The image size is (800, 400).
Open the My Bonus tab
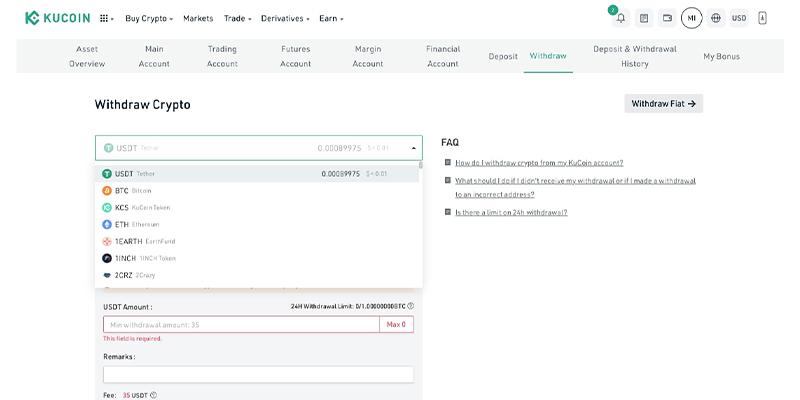721,56
